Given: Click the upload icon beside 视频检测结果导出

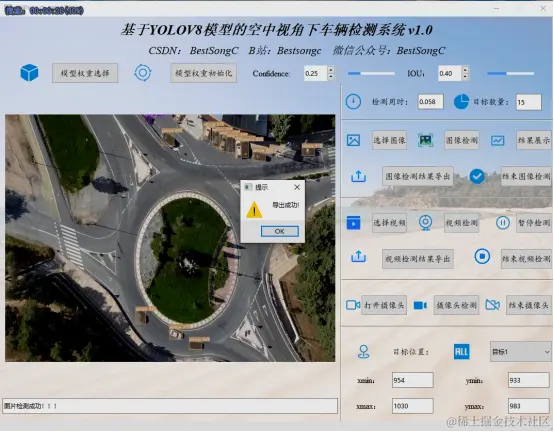Looking at the screenshot, I should click(x=358, y=256).
